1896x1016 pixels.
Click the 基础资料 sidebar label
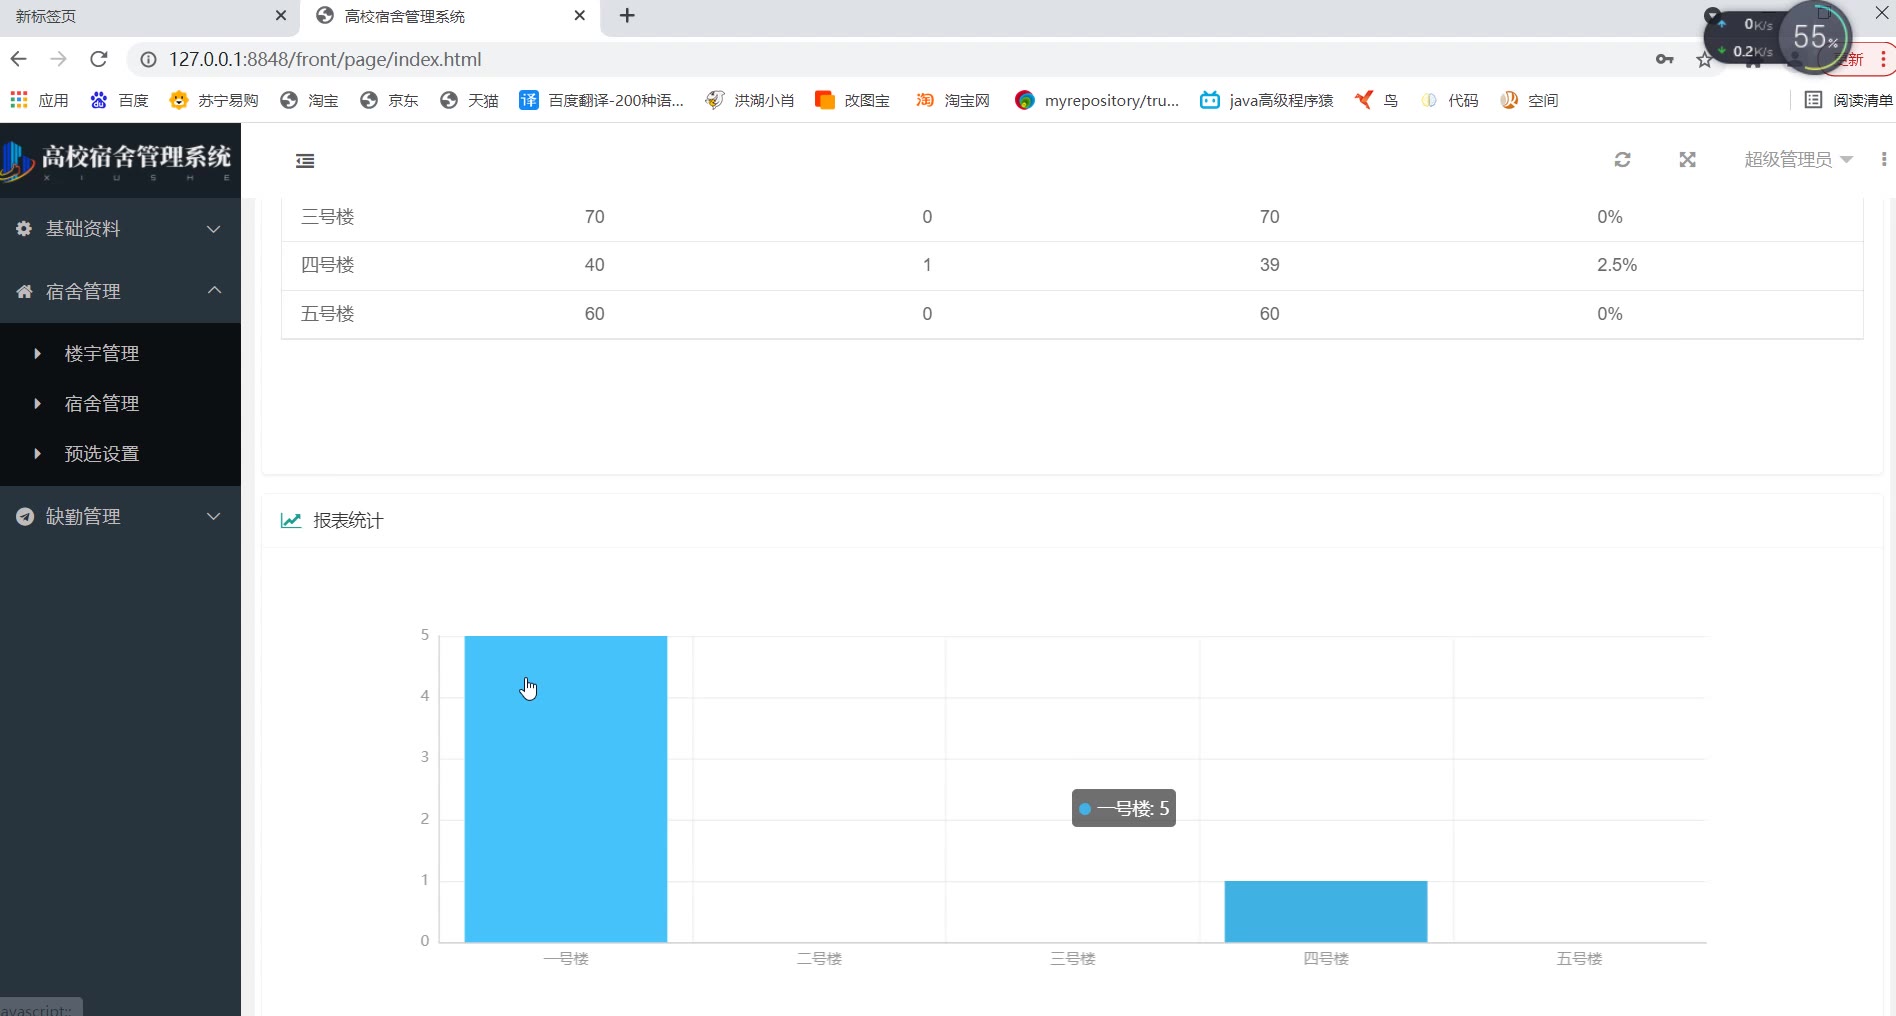pos(83,229)
